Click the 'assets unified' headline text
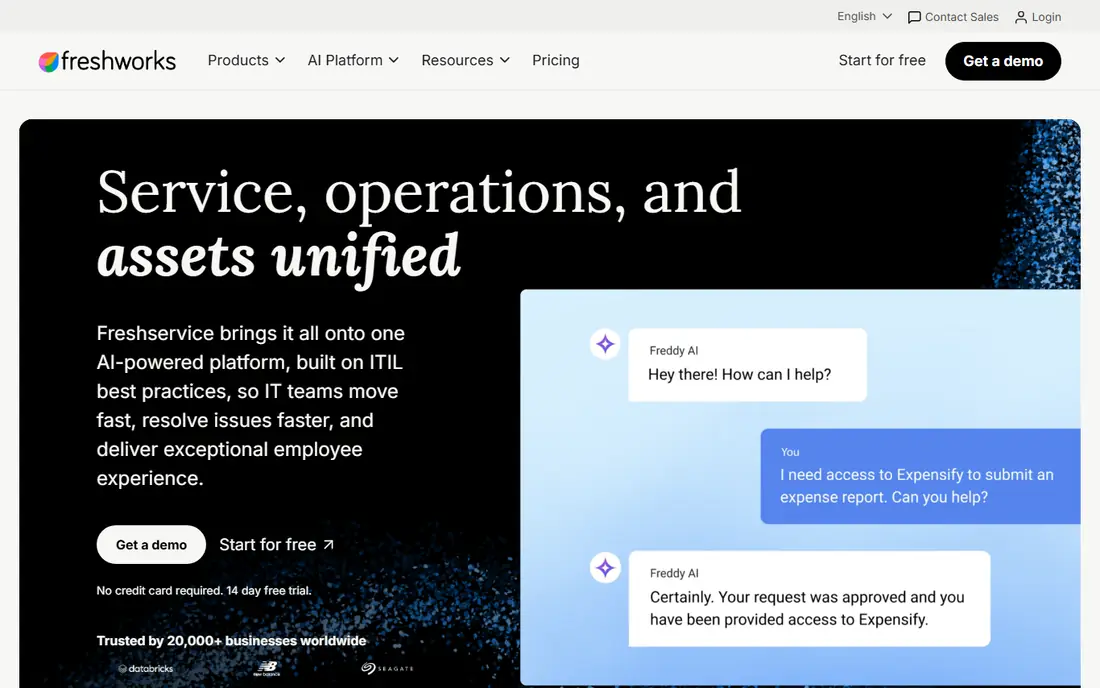The image size is (1100, 688). coord(279,257)
